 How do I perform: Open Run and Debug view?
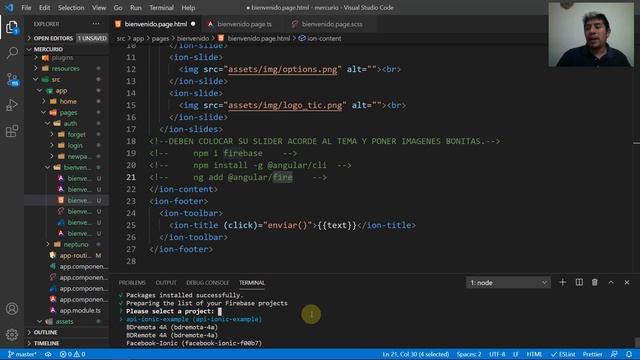(x=12, y=105)
